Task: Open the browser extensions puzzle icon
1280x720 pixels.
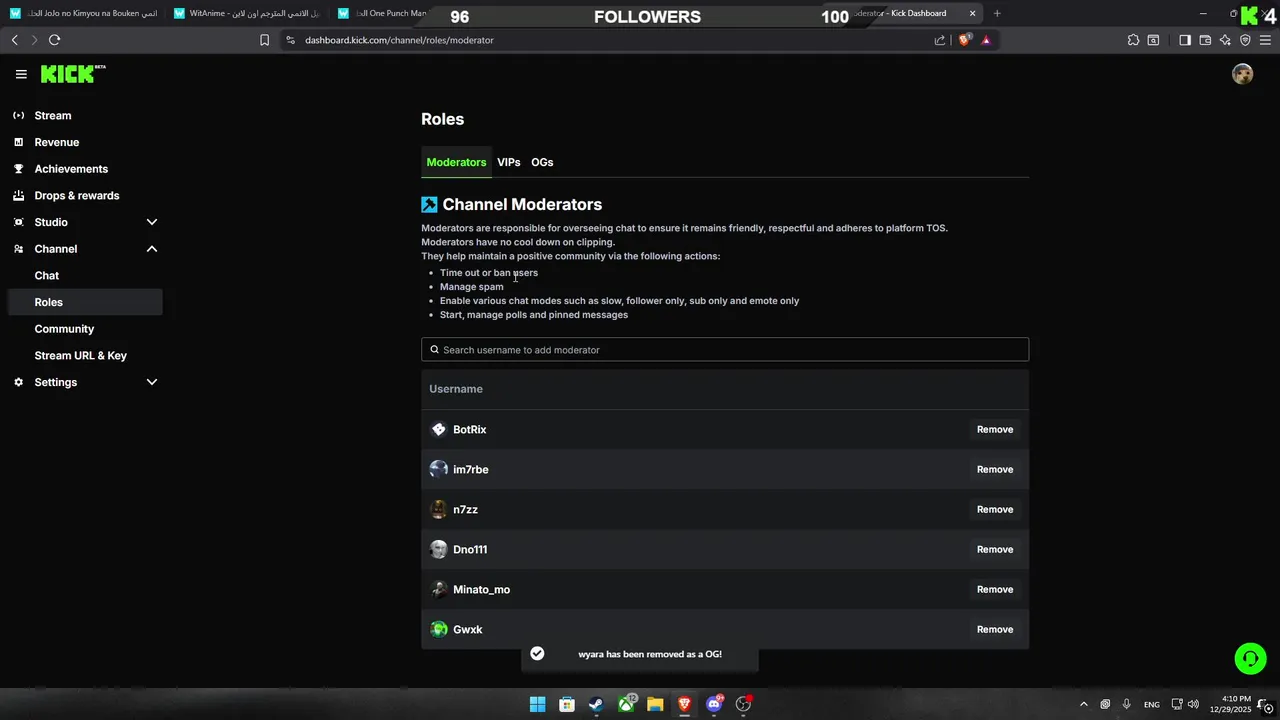Action: click(1133, 40)
